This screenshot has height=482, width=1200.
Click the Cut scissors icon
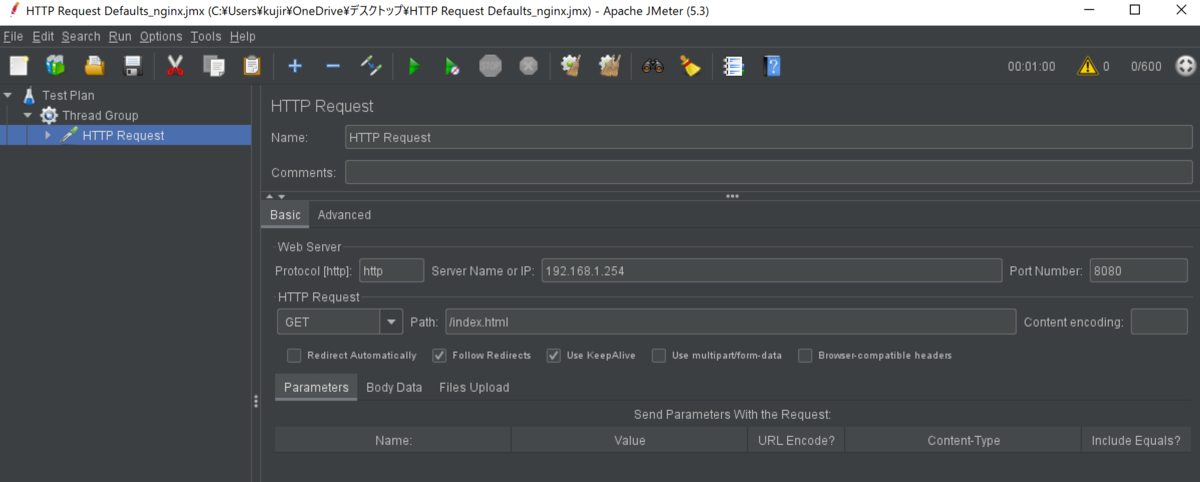(x=175, y=66)
